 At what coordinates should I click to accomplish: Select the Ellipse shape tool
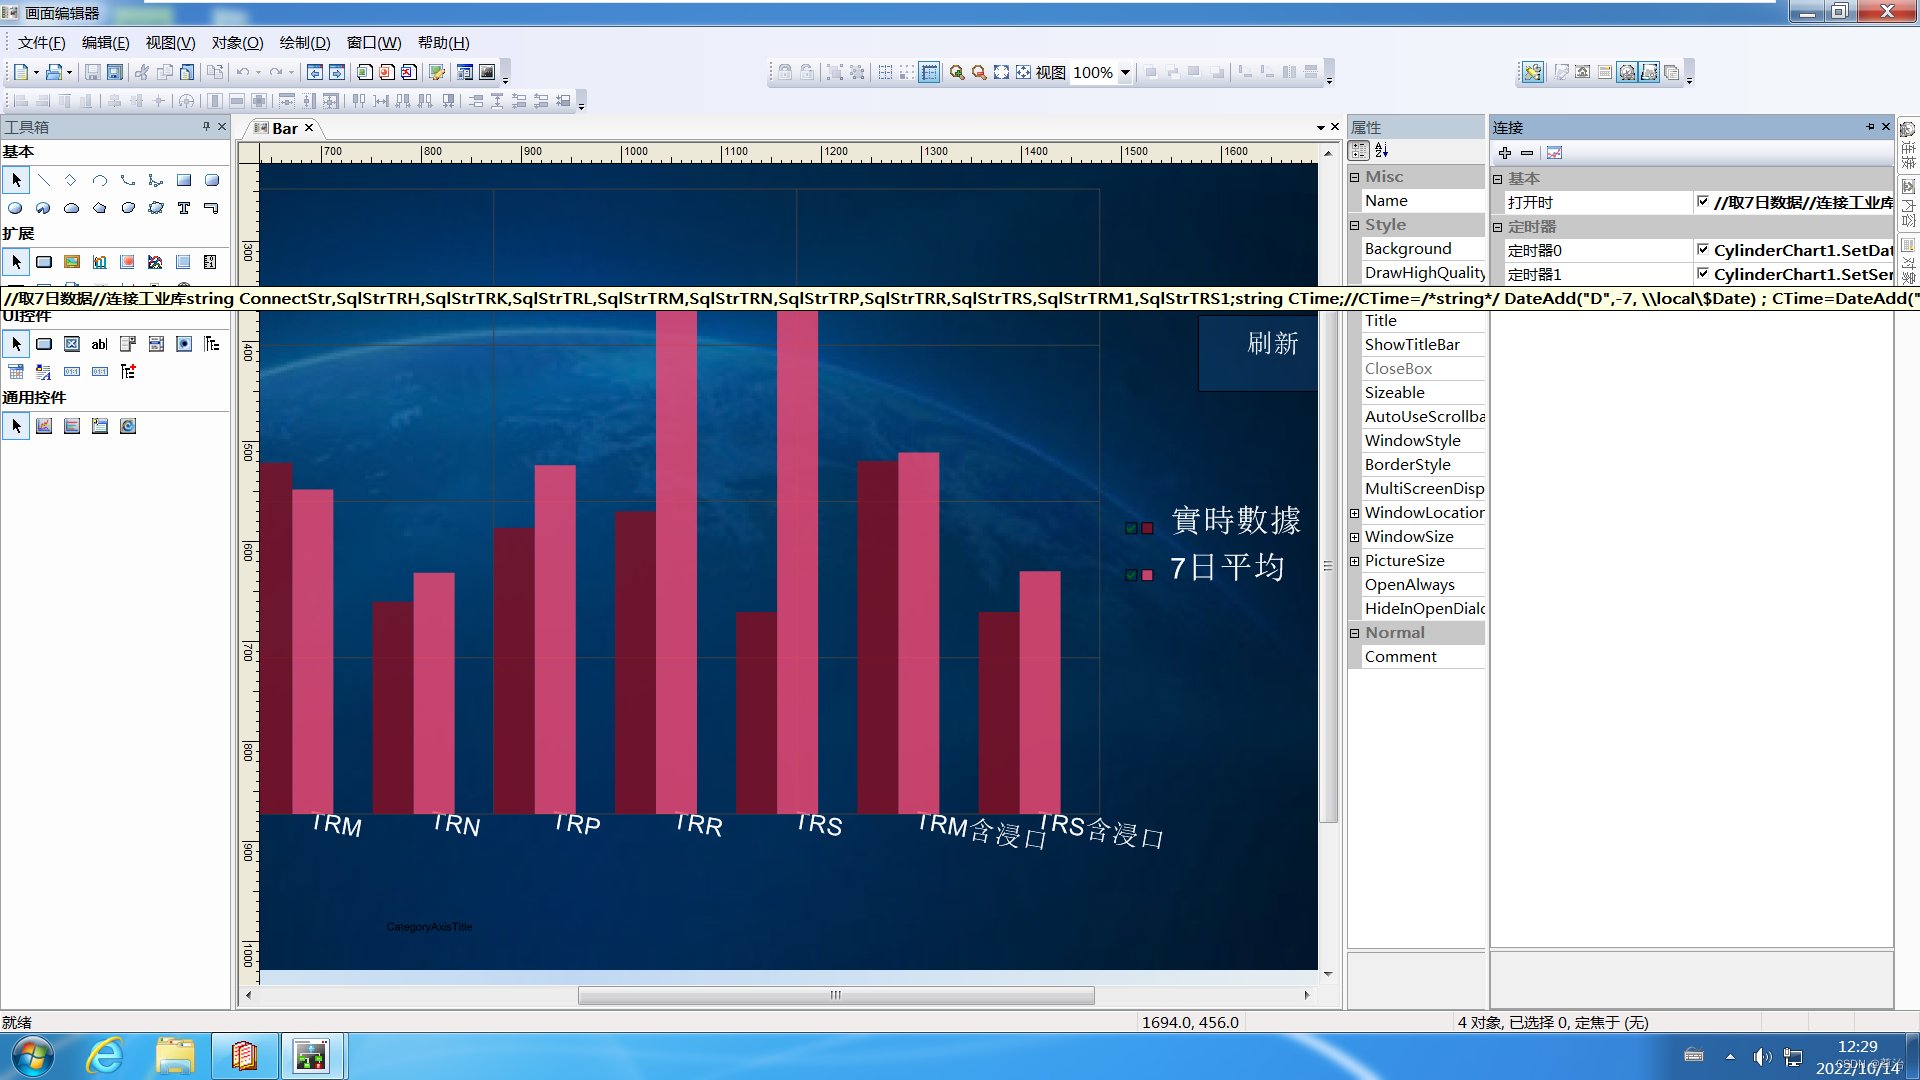[x=15, y=208]
